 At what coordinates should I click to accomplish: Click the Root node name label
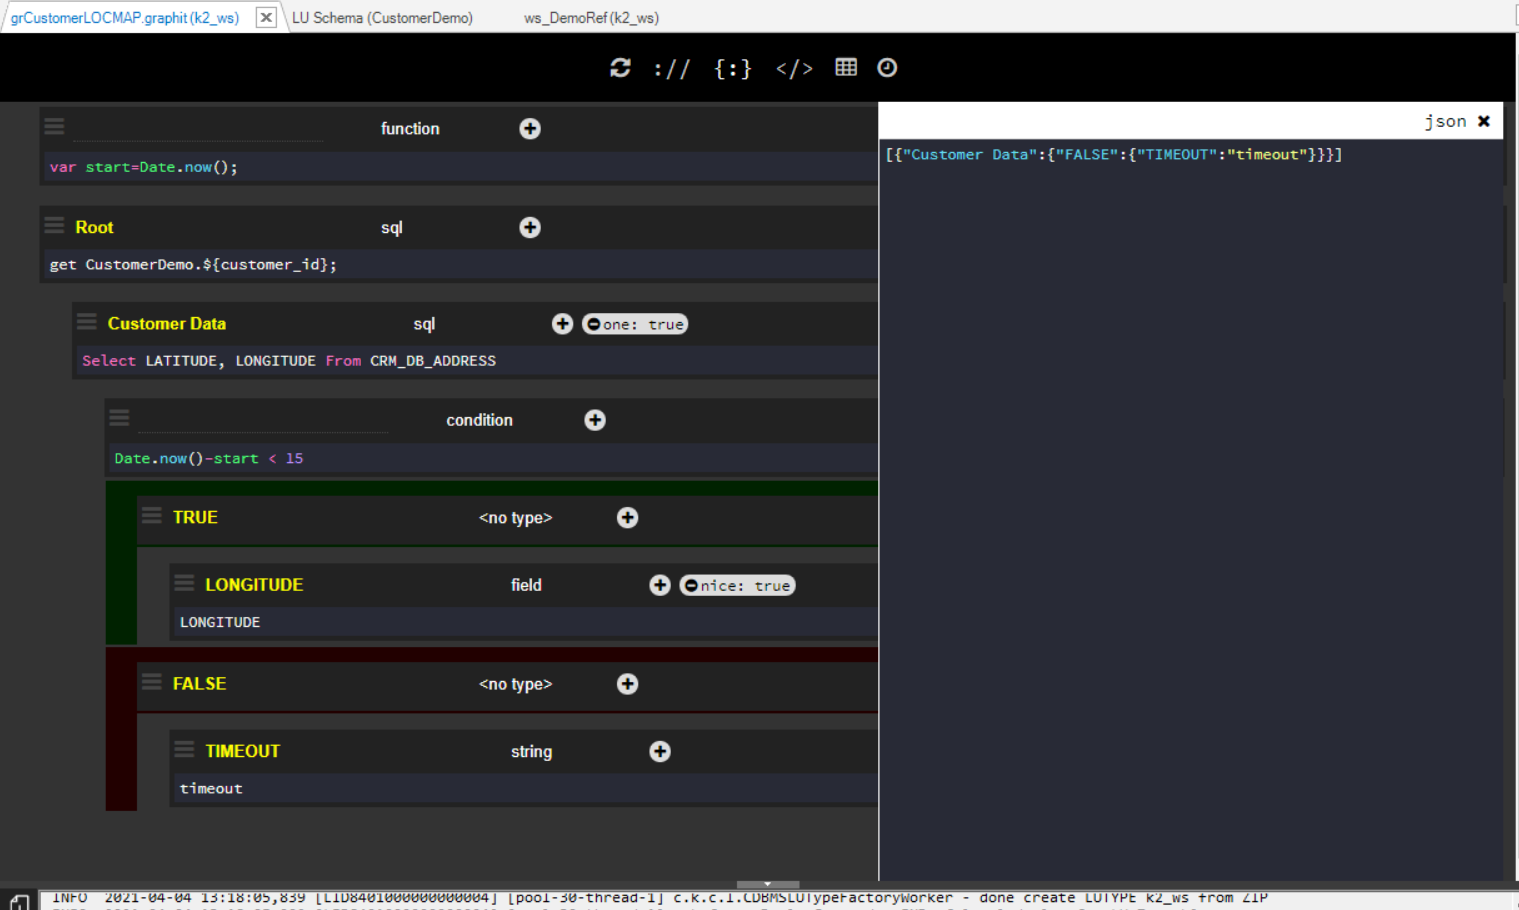pyautogui.click(x=94, y=227)
